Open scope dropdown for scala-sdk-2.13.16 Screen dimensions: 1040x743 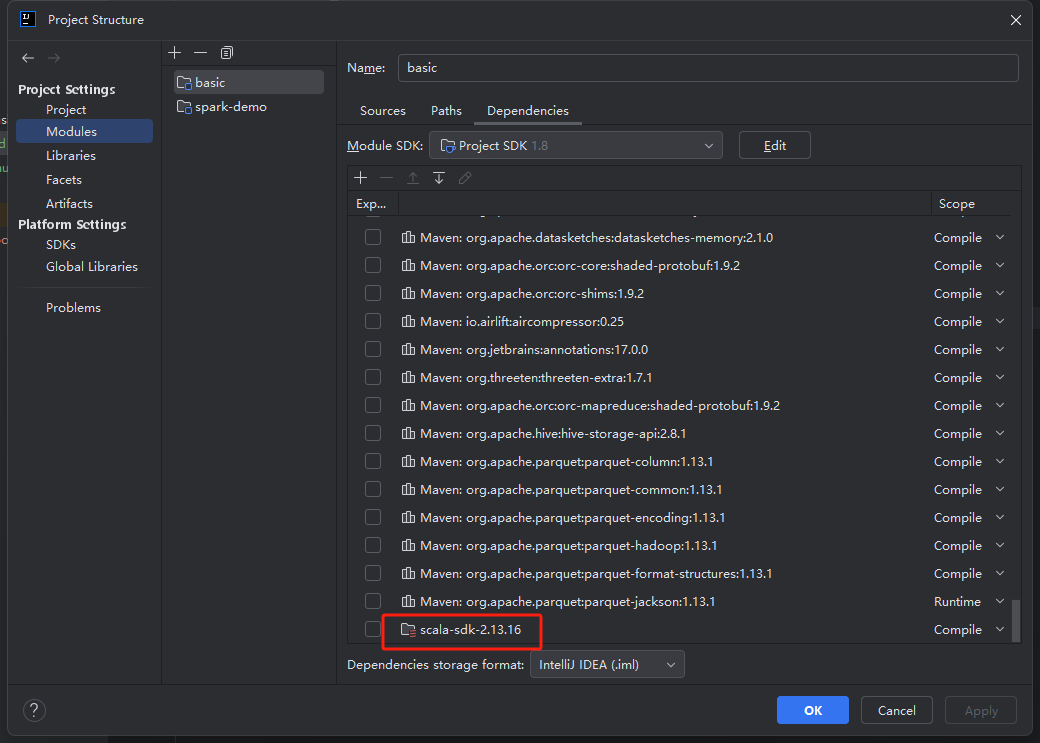click(1000, 629)
